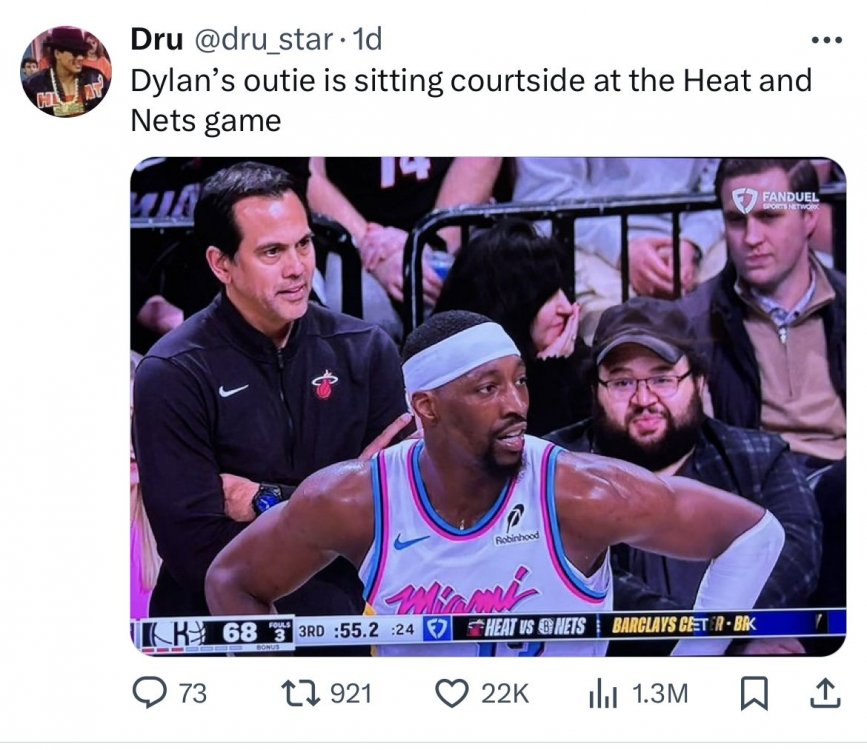The height and width of the screenshot is (750, 867).
Task: Click the 1.3M views count
Action: (660, 694)
